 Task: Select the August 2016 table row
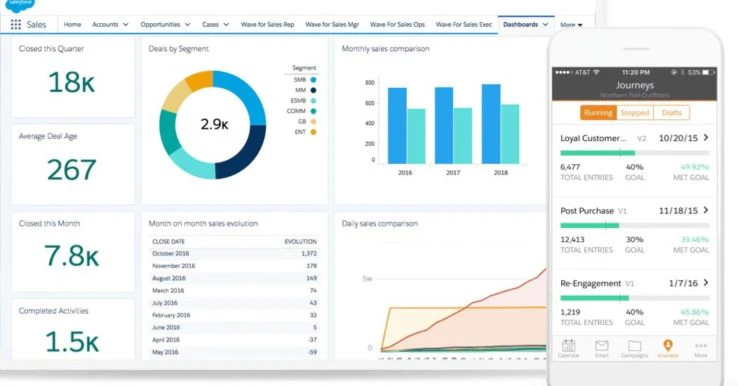(234, 278)
